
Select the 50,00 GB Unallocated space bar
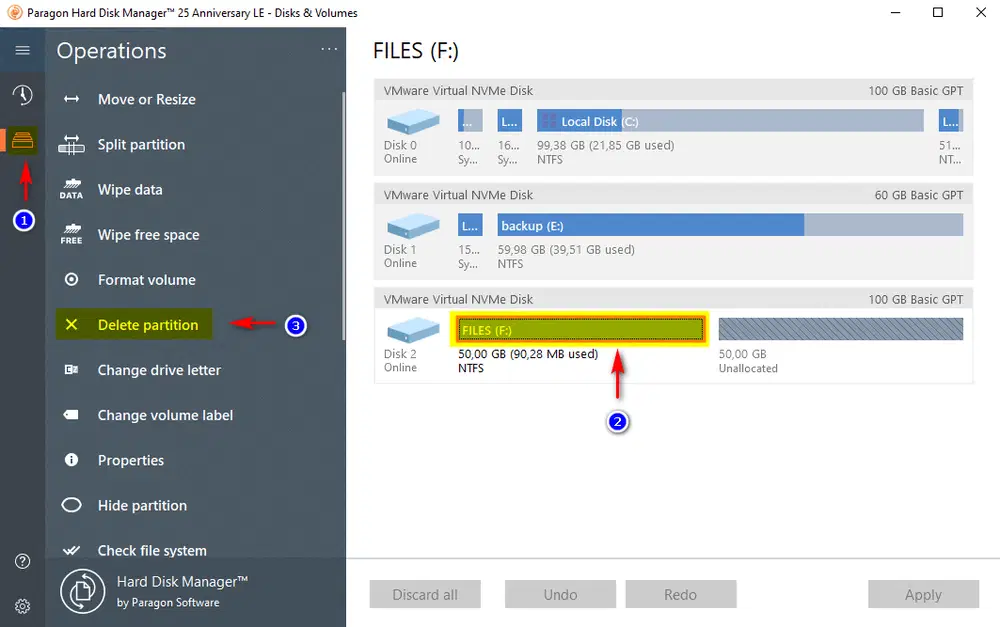841,329
